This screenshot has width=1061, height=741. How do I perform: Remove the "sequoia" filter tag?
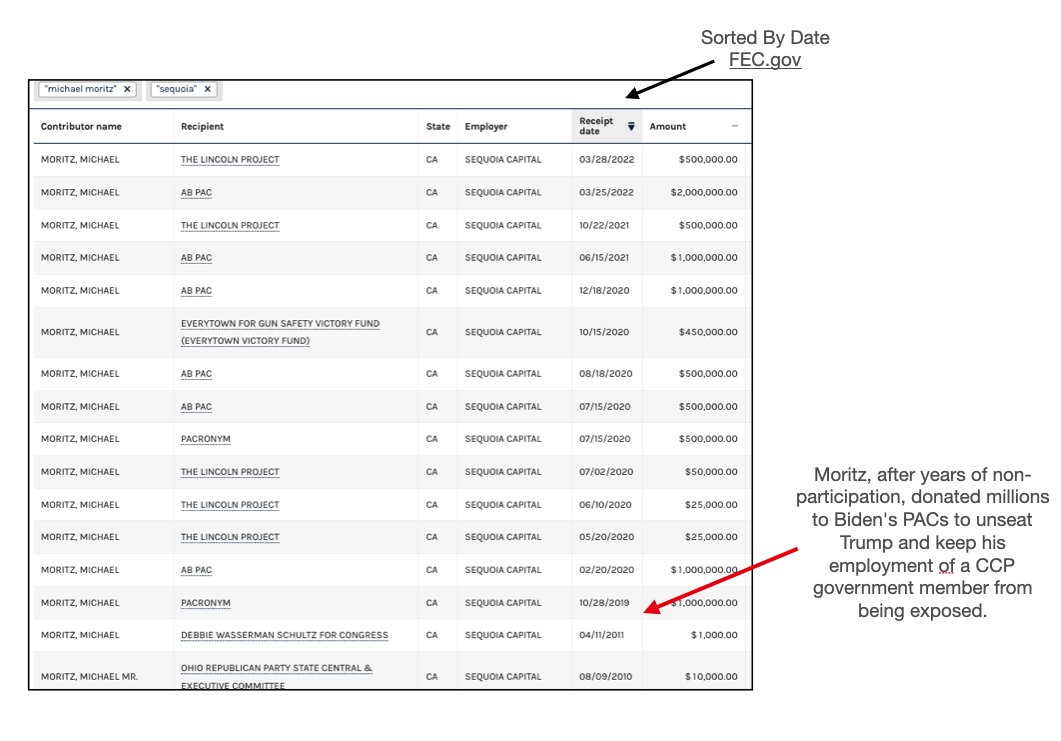pos(207,90)
